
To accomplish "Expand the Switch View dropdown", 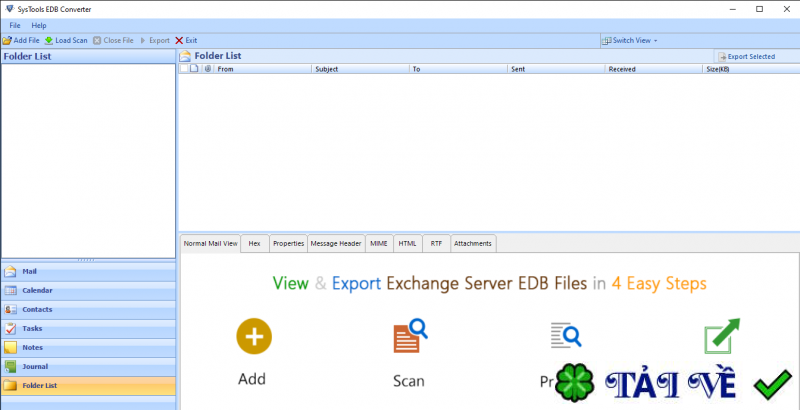I will coord(632,40).
